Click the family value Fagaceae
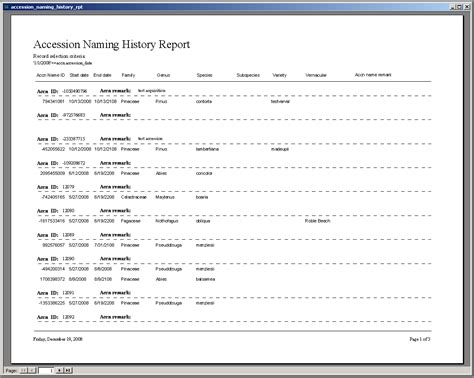The image size is (474, 378). 130,221
